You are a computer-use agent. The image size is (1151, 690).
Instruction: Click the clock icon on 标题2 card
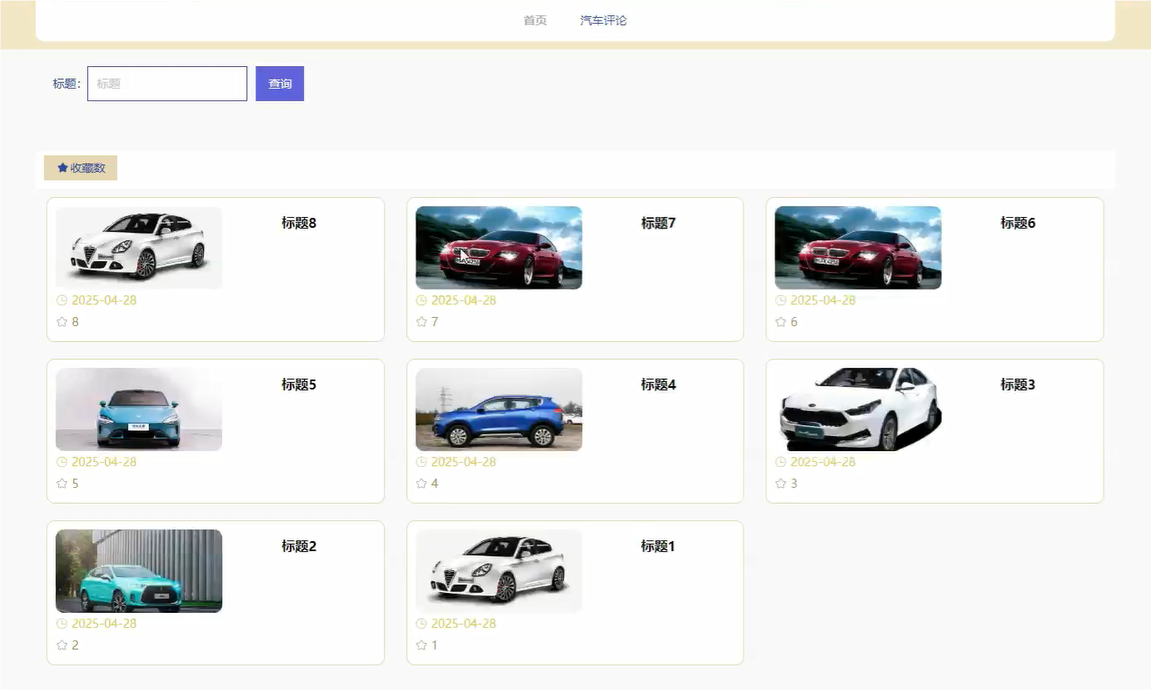click(62, 623)
